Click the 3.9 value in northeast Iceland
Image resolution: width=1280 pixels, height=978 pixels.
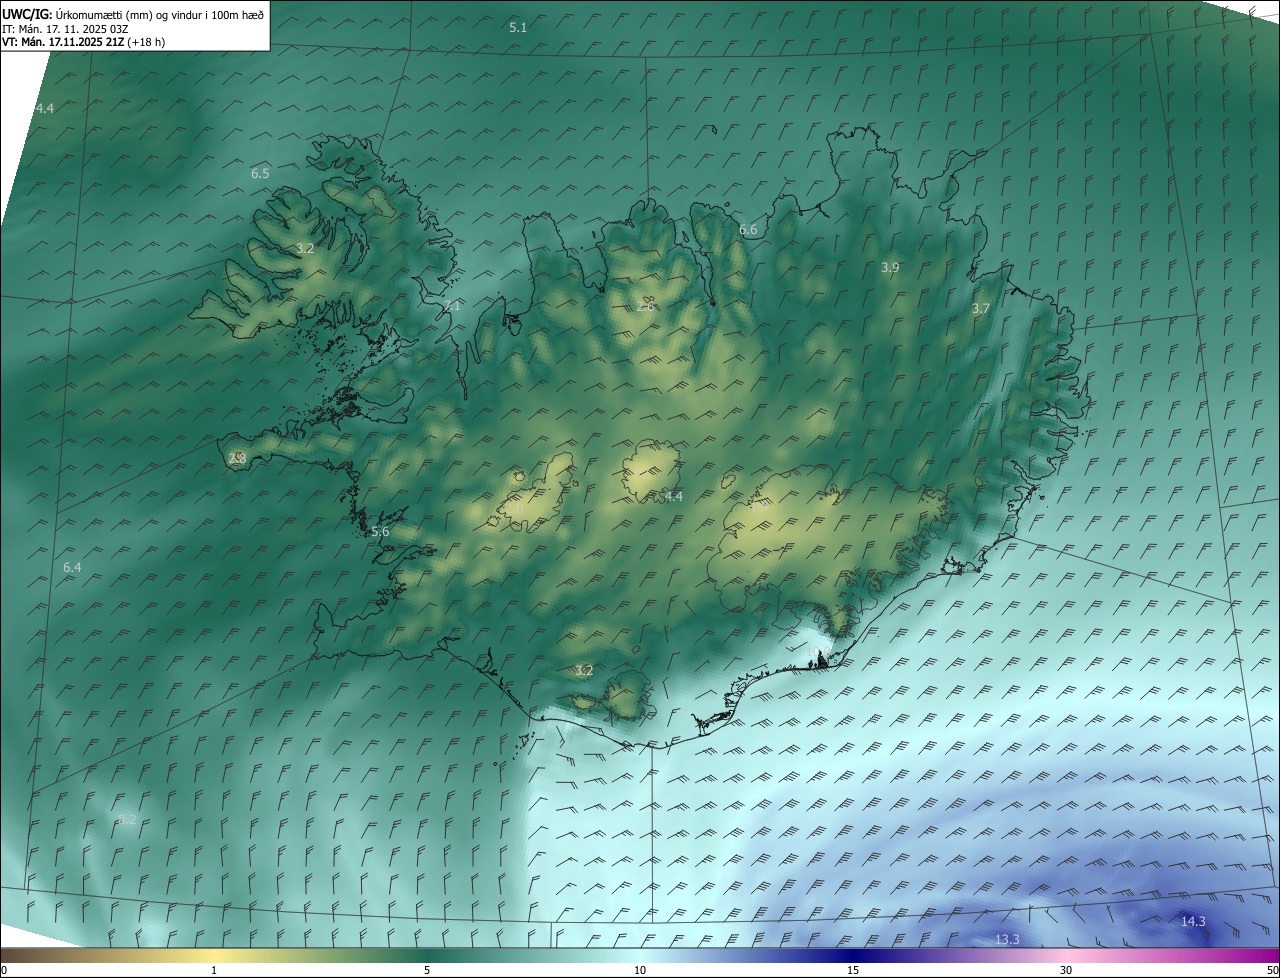coord(890,267)
